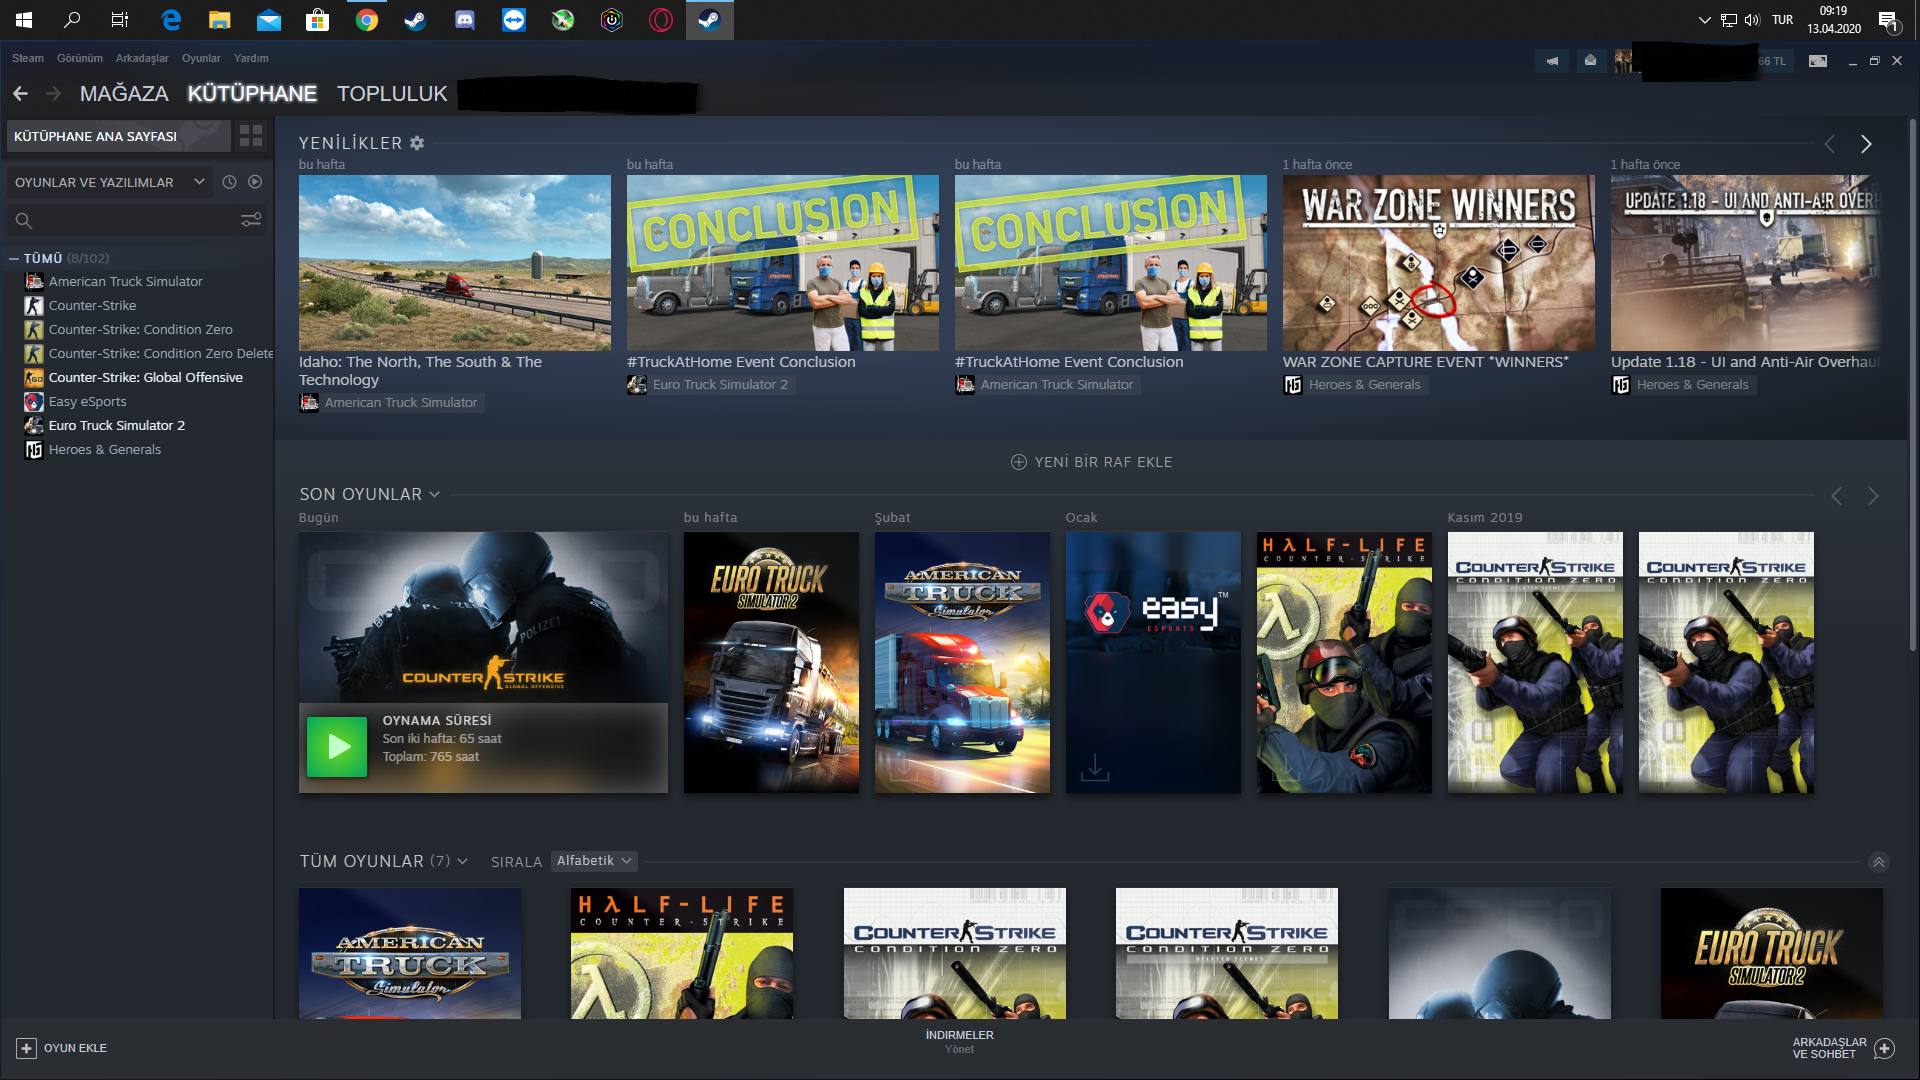This screenshot has height=1080, width=1920.
Task: Click Euro Truck Simulator 2 tag under news
Action: coord(711,384)
